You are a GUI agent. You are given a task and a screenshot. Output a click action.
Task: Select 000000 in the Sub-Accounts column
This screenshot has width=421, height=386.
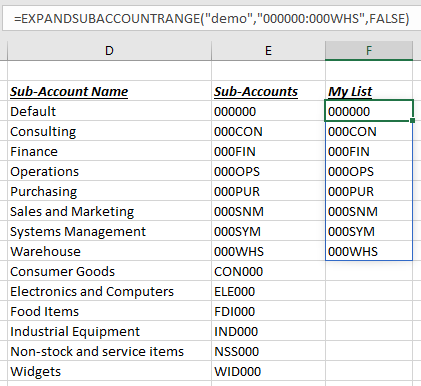pos(268,111)
